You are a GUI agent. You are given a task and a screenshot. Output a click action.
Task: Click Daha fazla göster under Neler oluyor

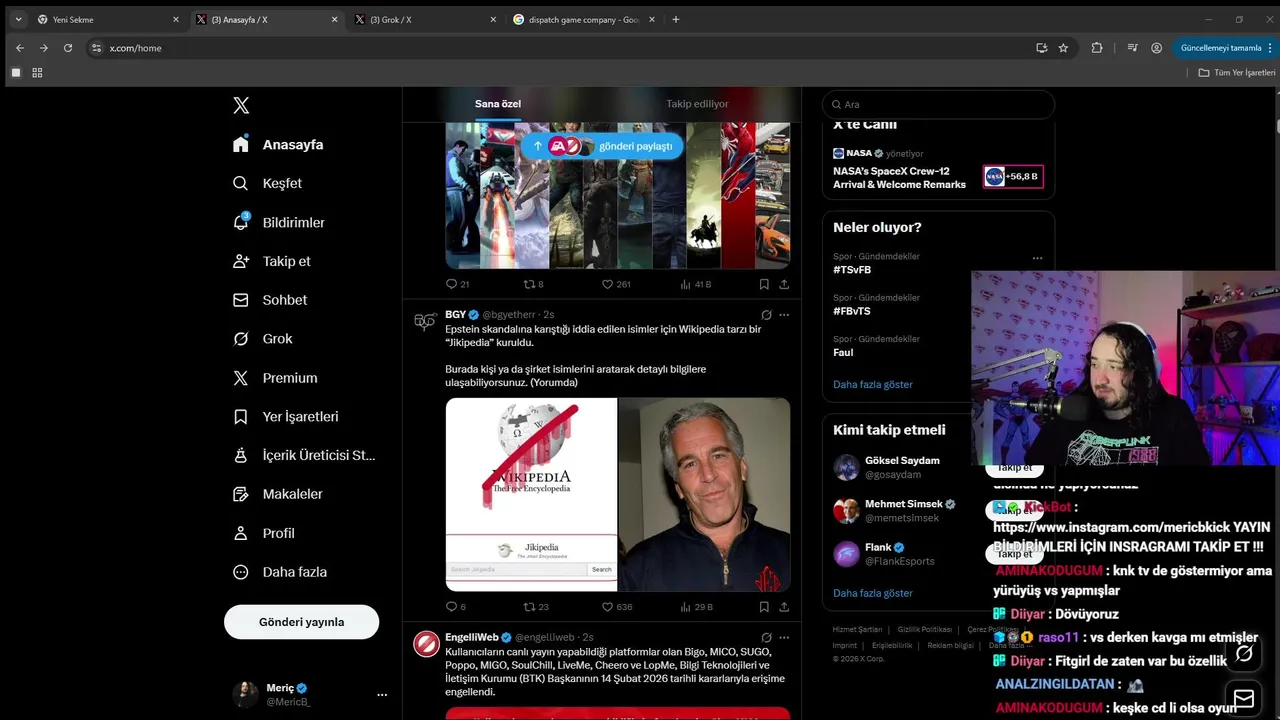(x=873, y=384)
